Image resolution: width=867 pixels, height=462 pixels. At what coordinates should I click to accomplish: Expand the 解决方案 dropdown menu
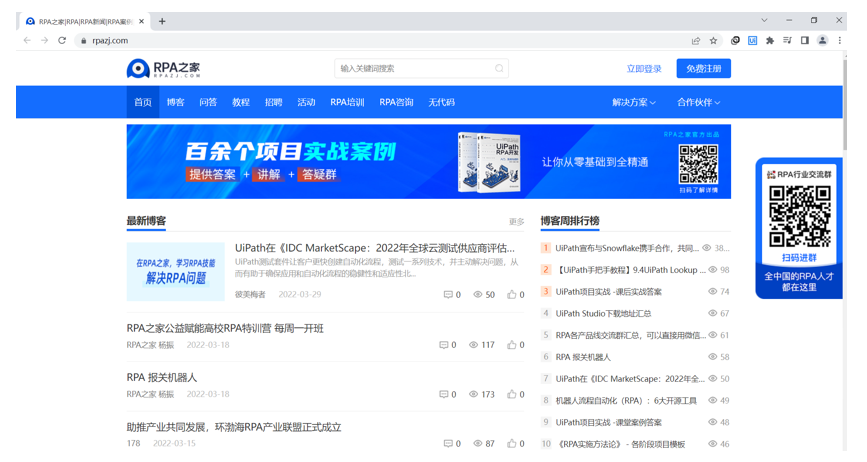click(634, 102)
